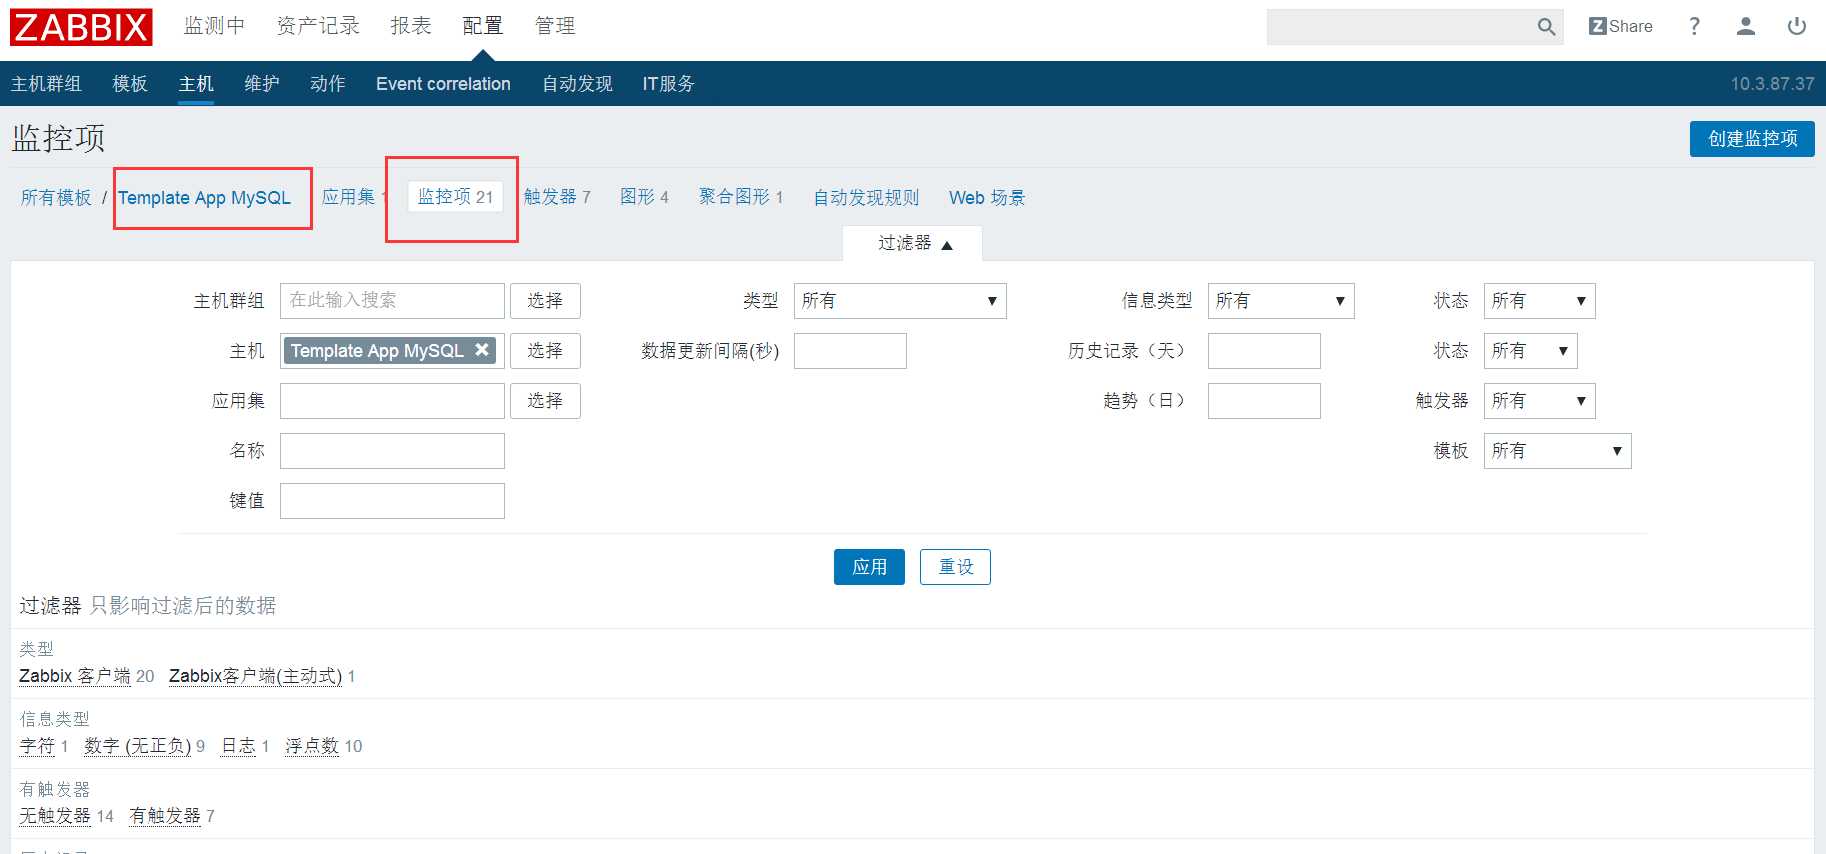Go to 模板 submenu item
Screen dimensions: 1826x854
(x=130, y=84)
